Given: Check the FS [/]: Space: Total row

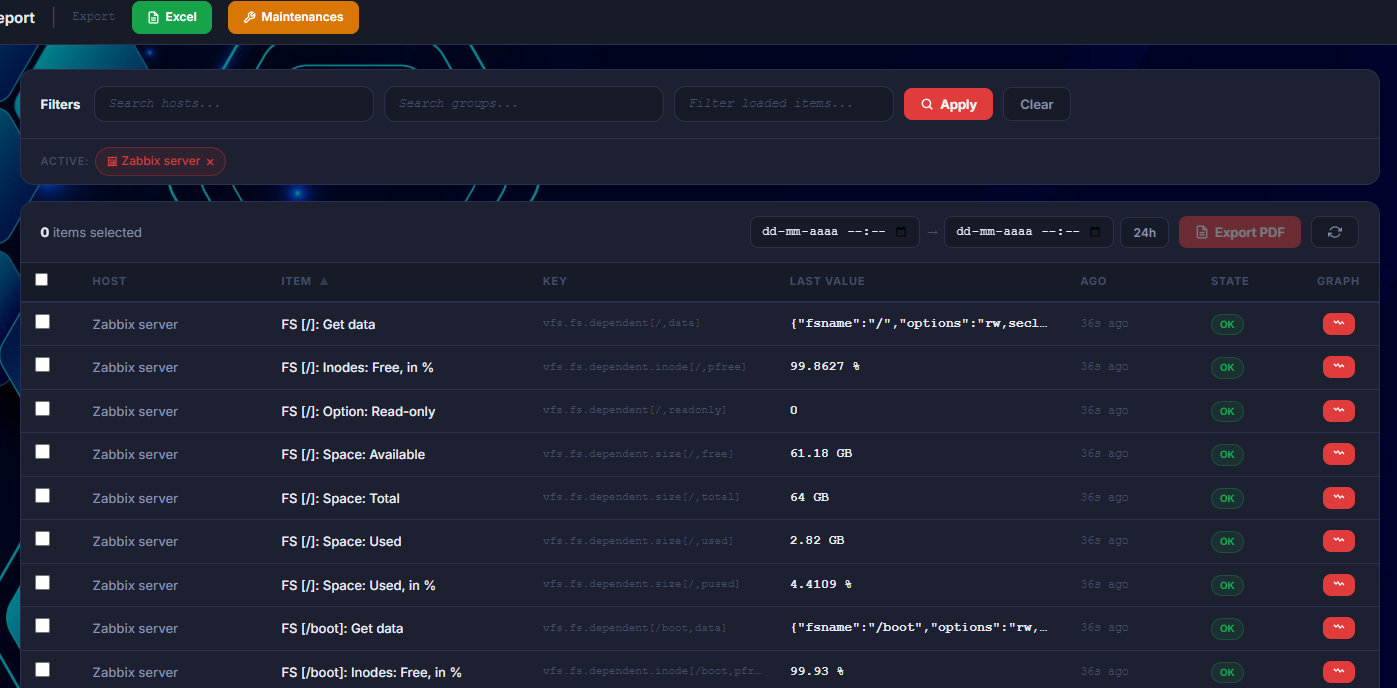Looking at the screenshot, I should 42,495.
